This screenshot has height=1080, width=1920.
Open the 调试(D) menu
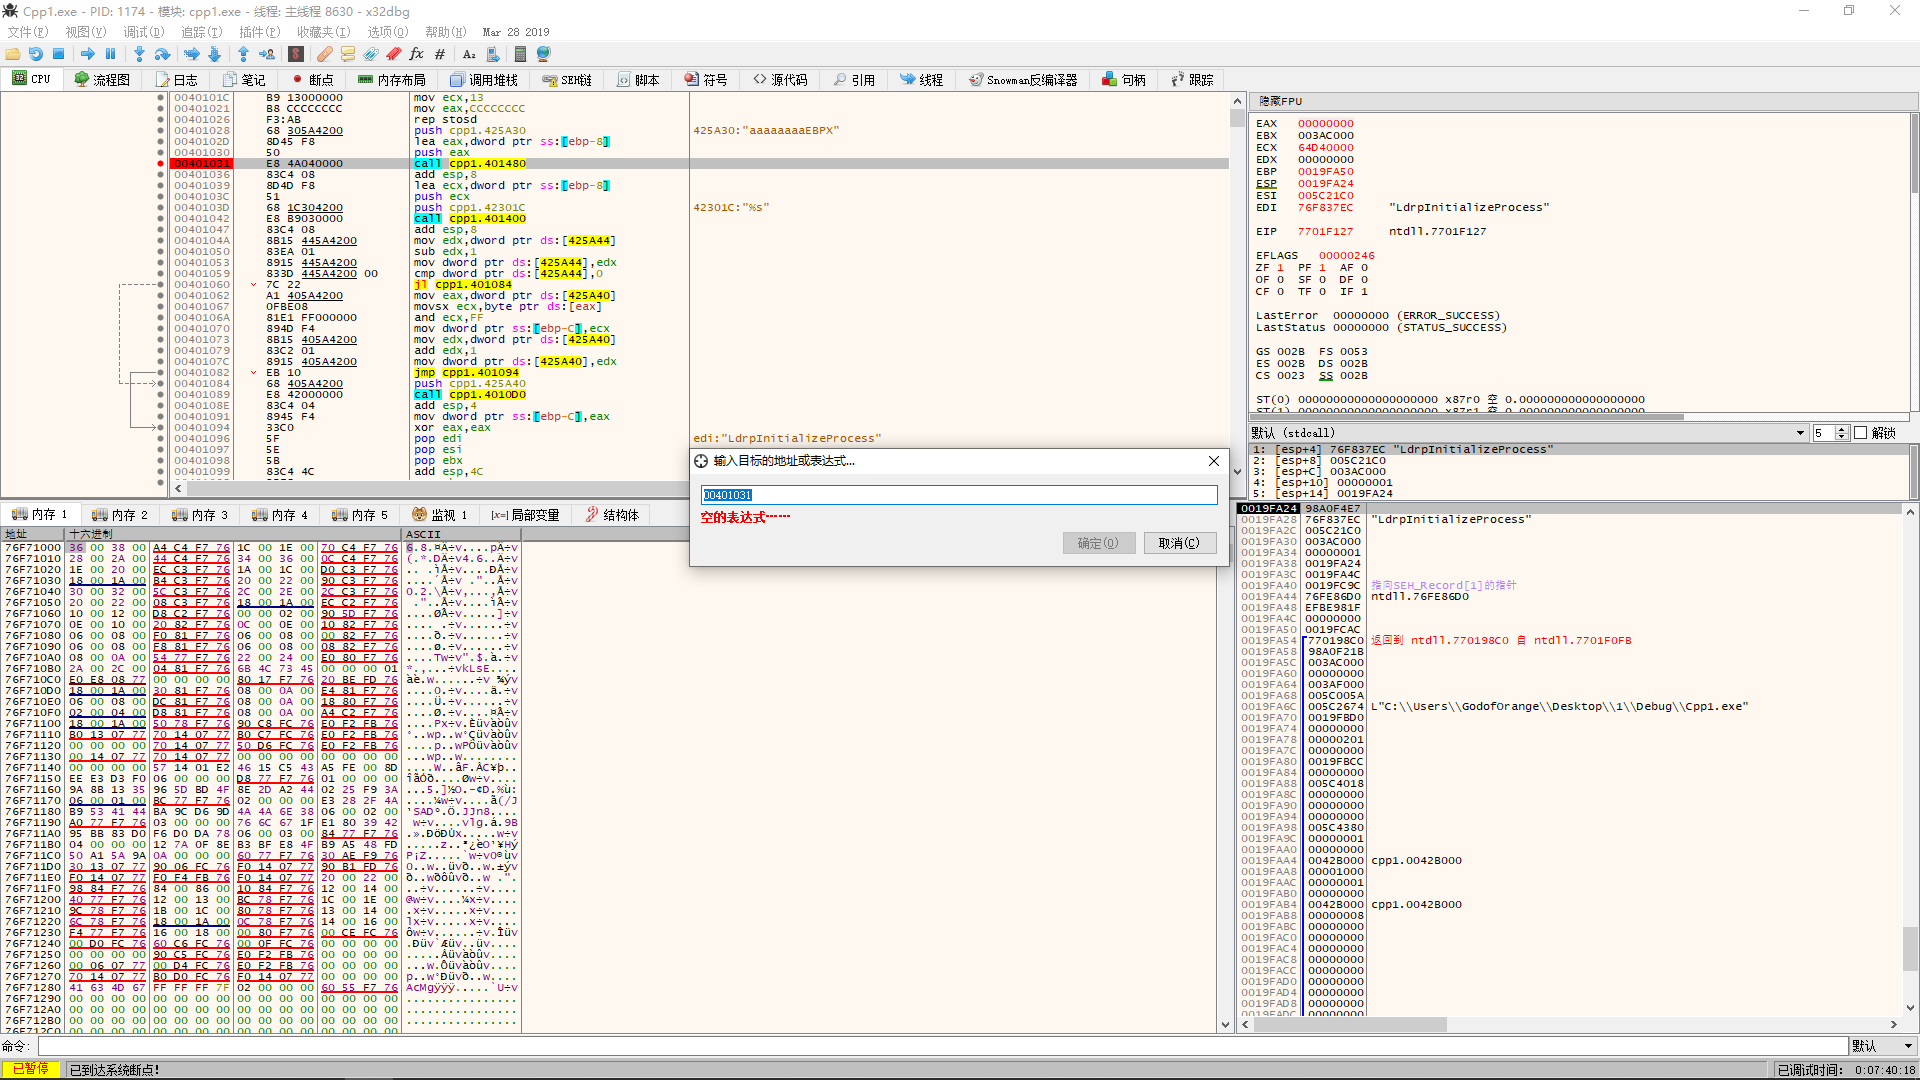pyautogui.click(x=143, y=32)
